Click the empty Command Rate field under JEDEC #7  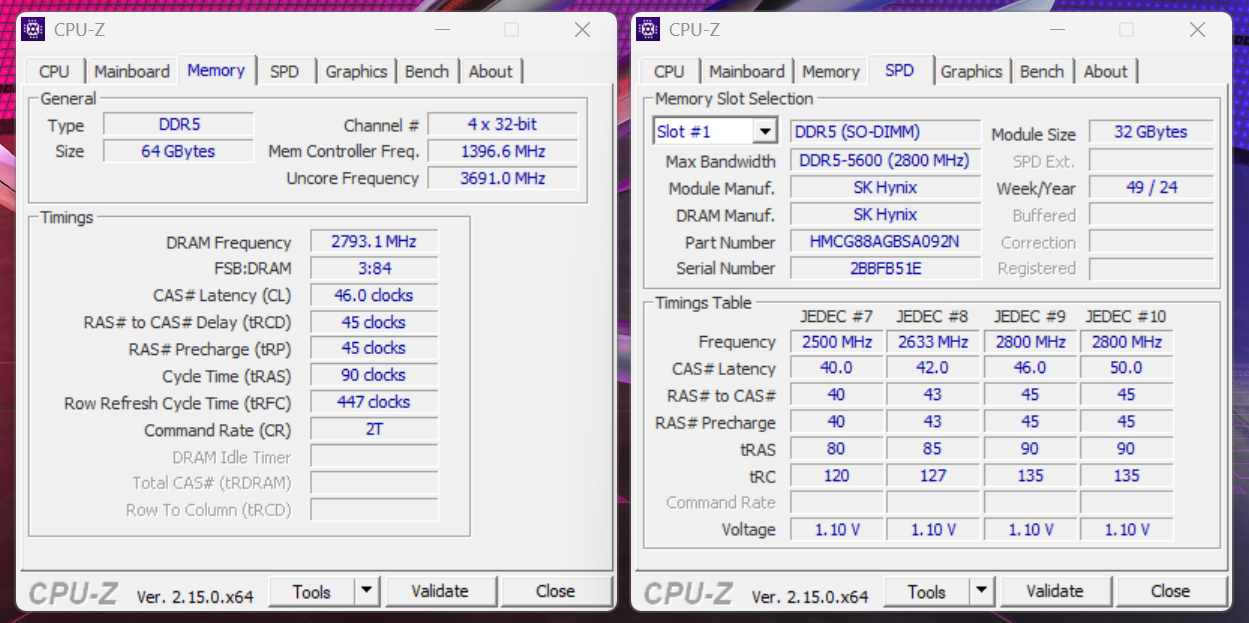[x=837, y=502]
